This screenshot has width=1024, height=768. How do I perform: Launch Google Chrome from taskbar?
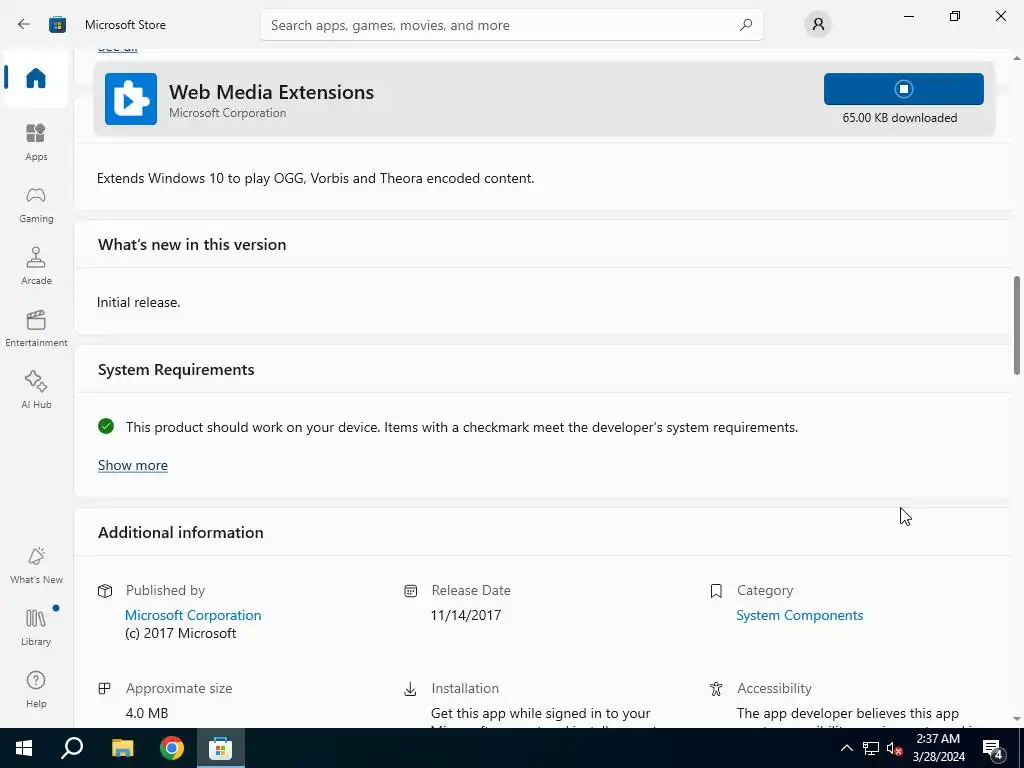[172, 748]
